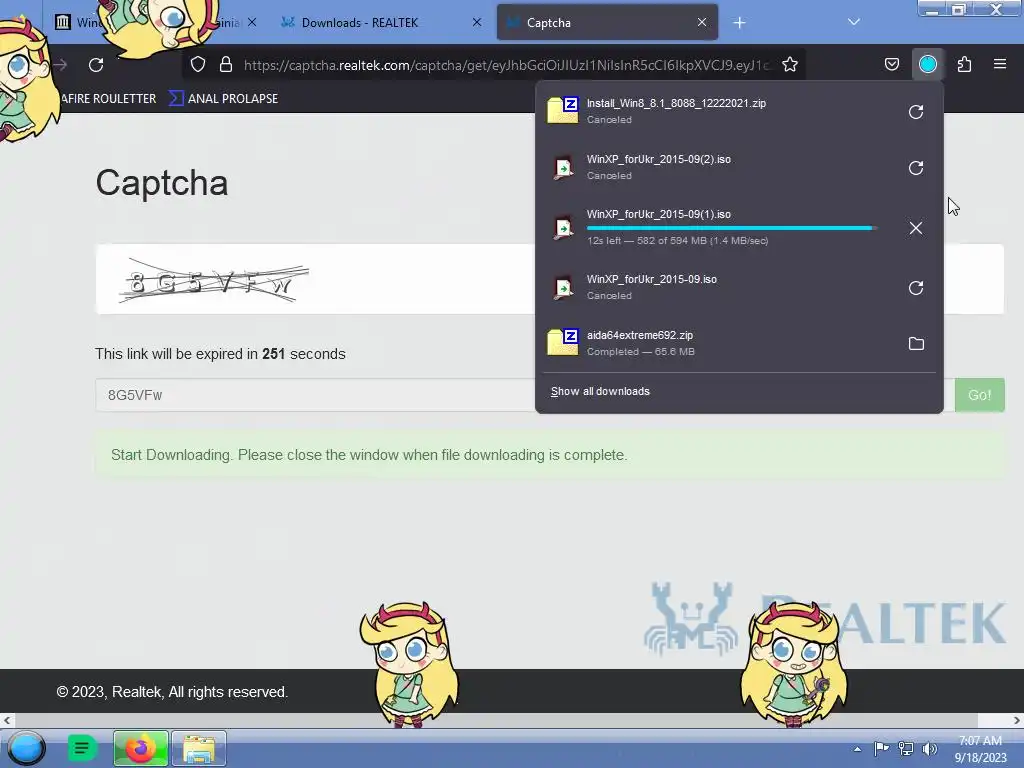The image size is (1024, 768).
Task: Click the WinXP_forUkr_2015-09.iso file icon
Action: pyautogui.click(x=563, y=288)
